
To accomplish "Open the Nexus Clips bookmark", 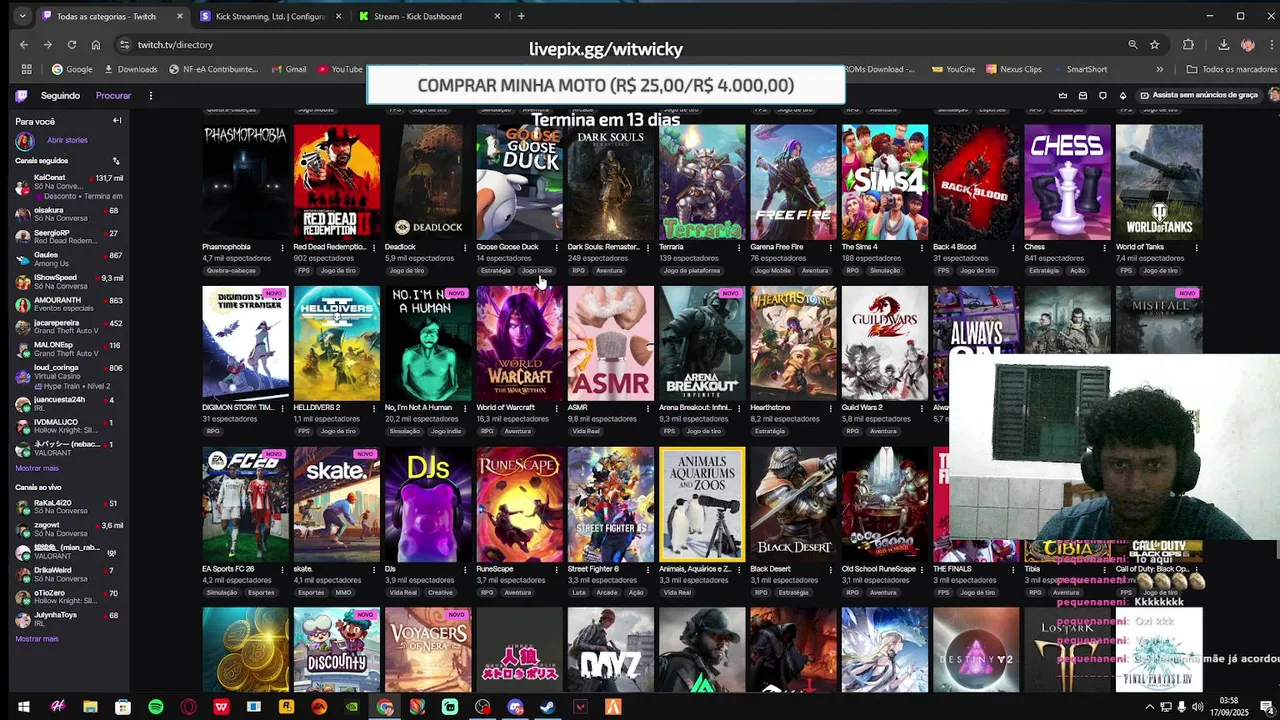I will pyautogui.click(x=1013, y=69).
